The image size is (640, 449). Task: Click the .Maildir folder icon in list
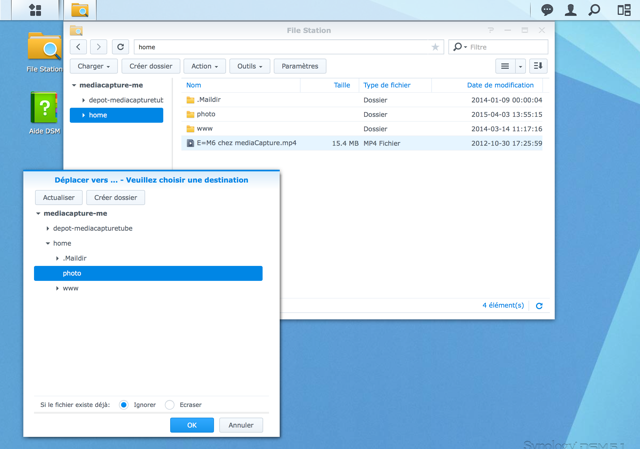[190, 100]
